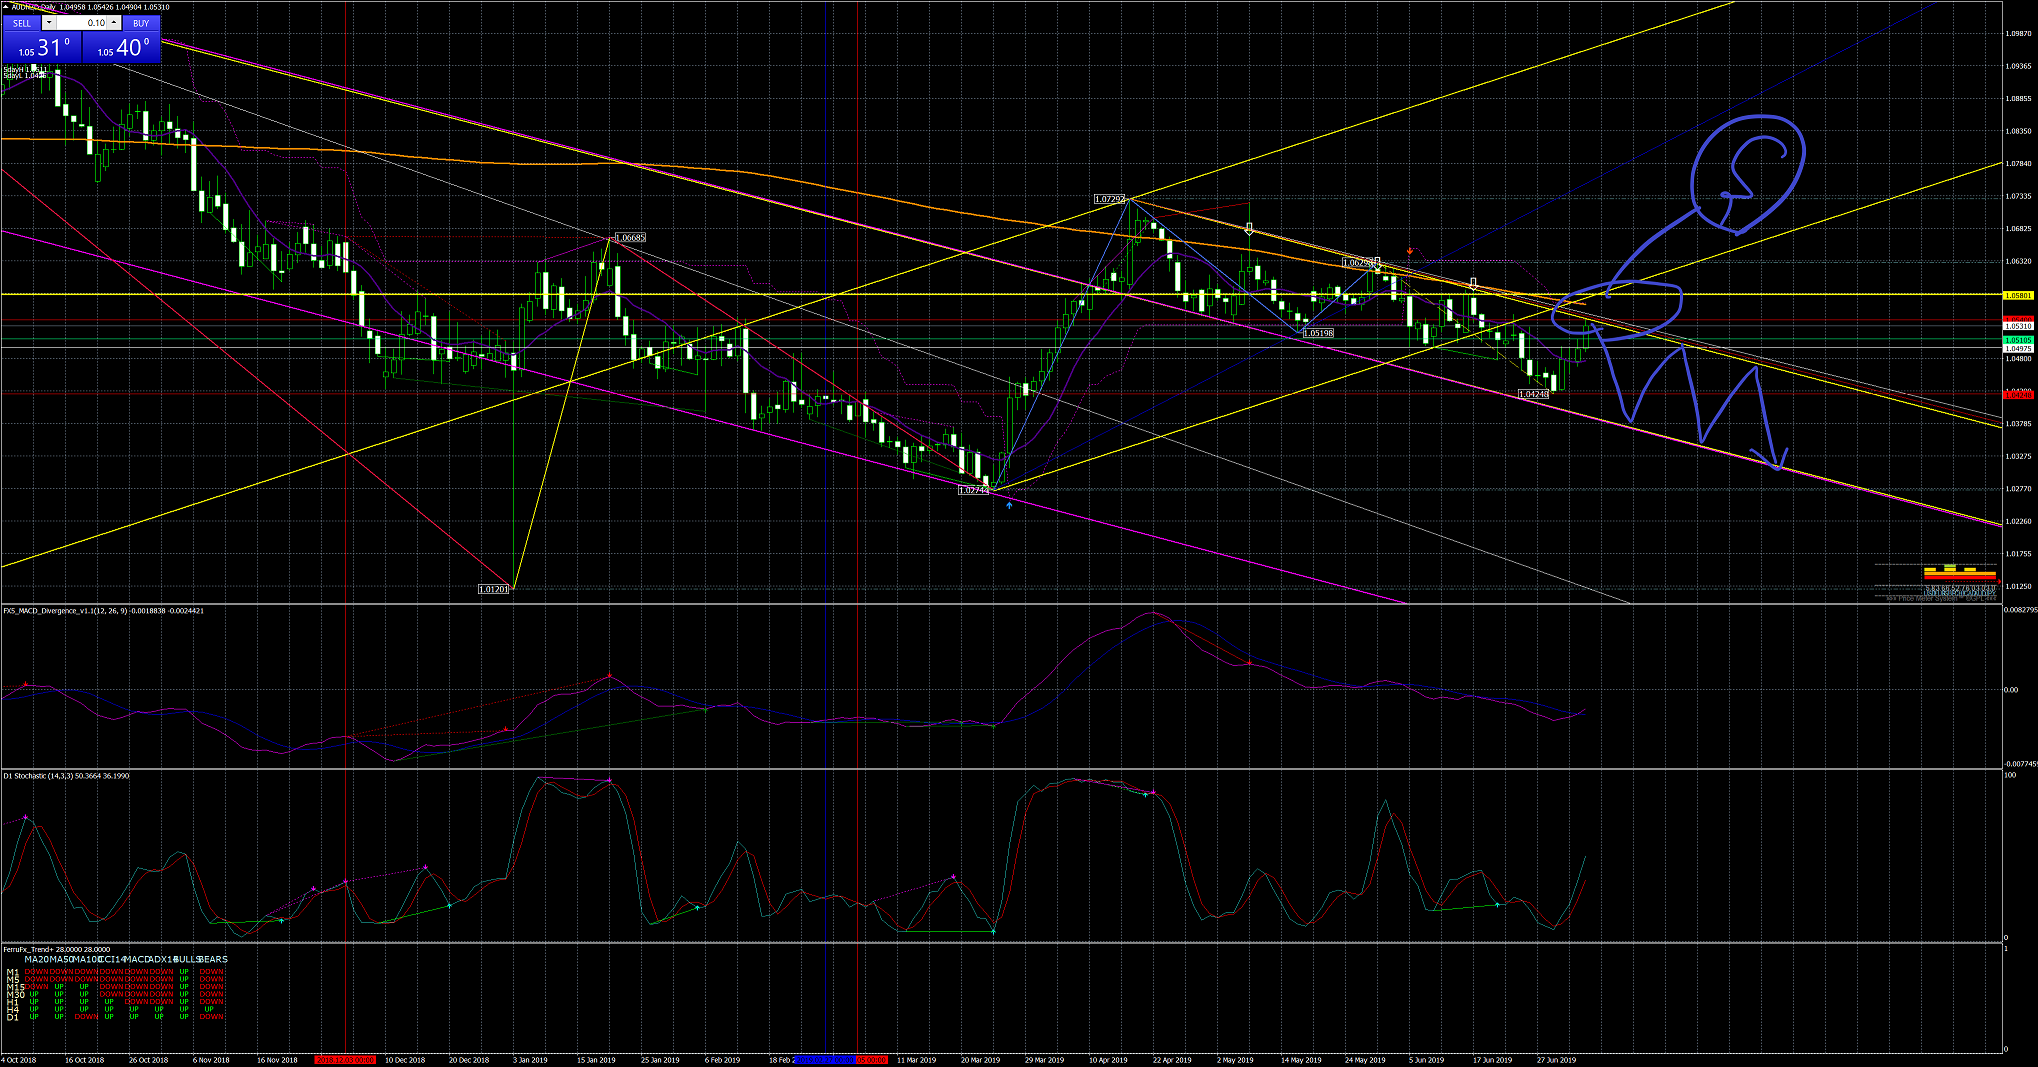
Task: Click the red 1.04248 price axis tag
Action: tap(2018, 395)
